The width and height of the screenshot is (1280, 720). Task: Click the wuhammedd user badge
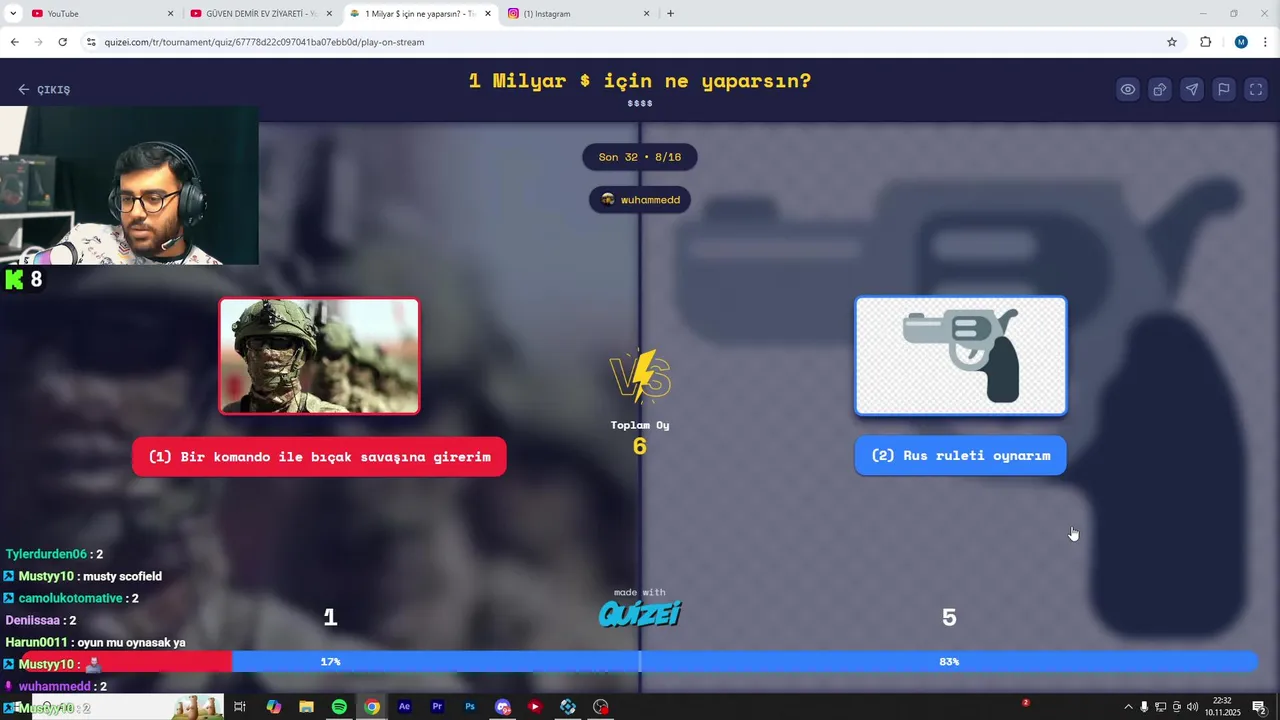coord(640,200)
